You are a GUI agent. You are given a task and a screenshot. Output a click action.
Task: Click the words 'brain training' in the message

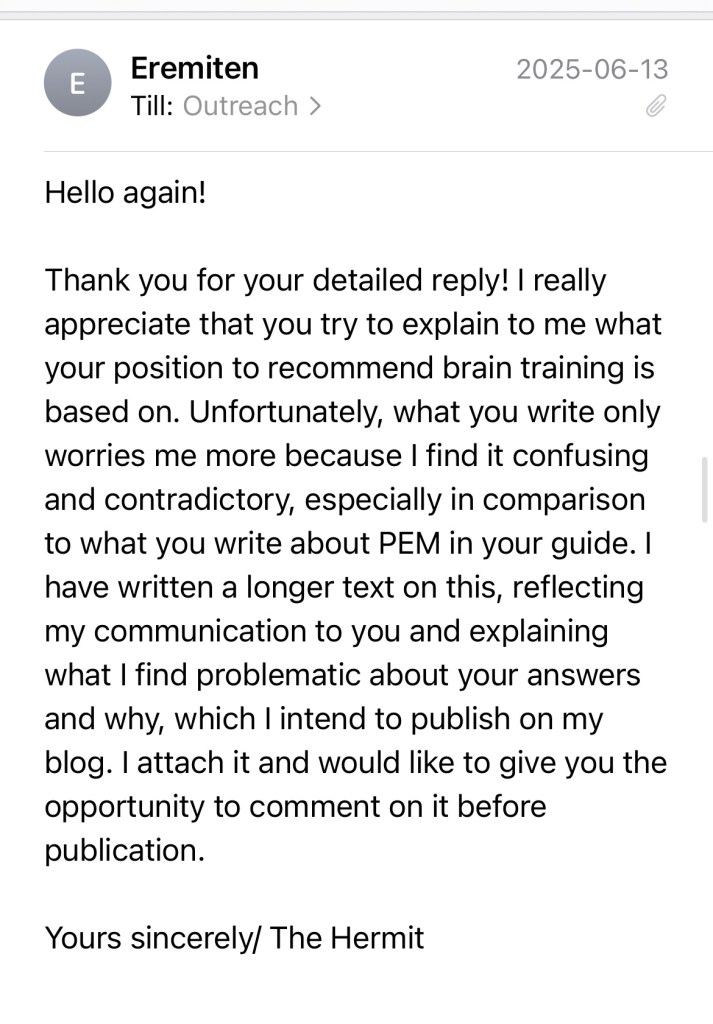(494, 368)
